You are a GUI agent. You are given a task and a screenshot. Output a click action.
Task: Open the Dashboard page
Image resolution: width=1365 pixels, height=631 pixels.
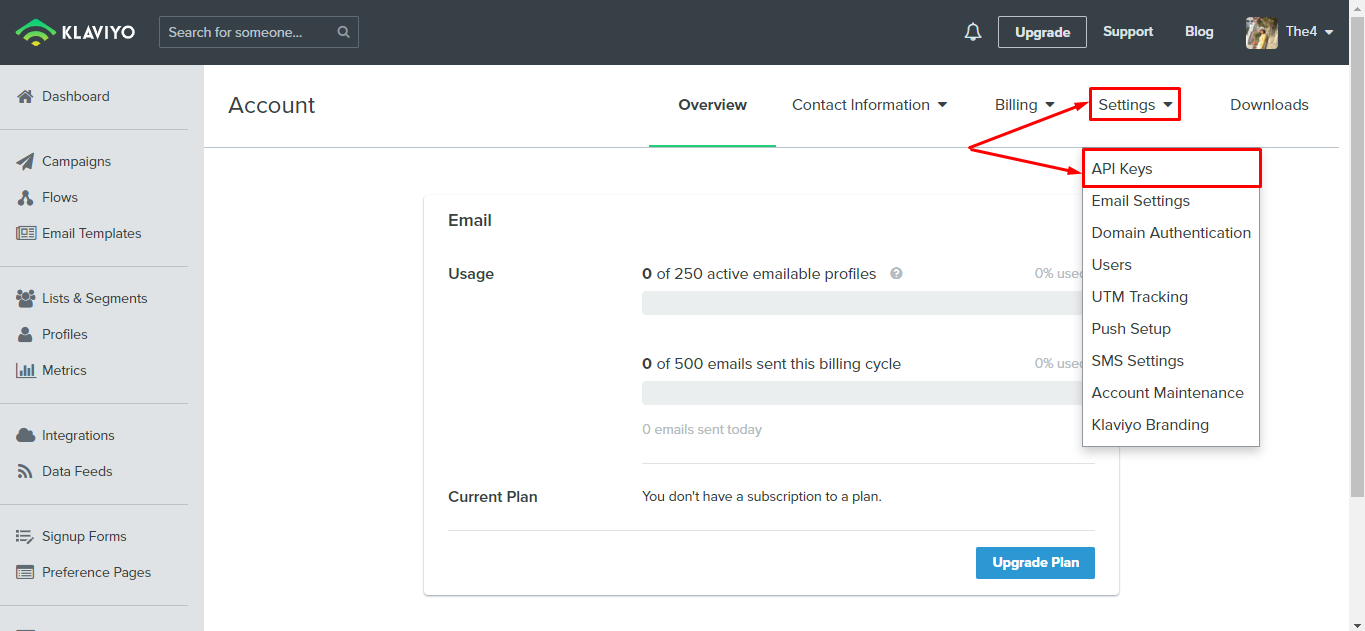pos(76,97)
